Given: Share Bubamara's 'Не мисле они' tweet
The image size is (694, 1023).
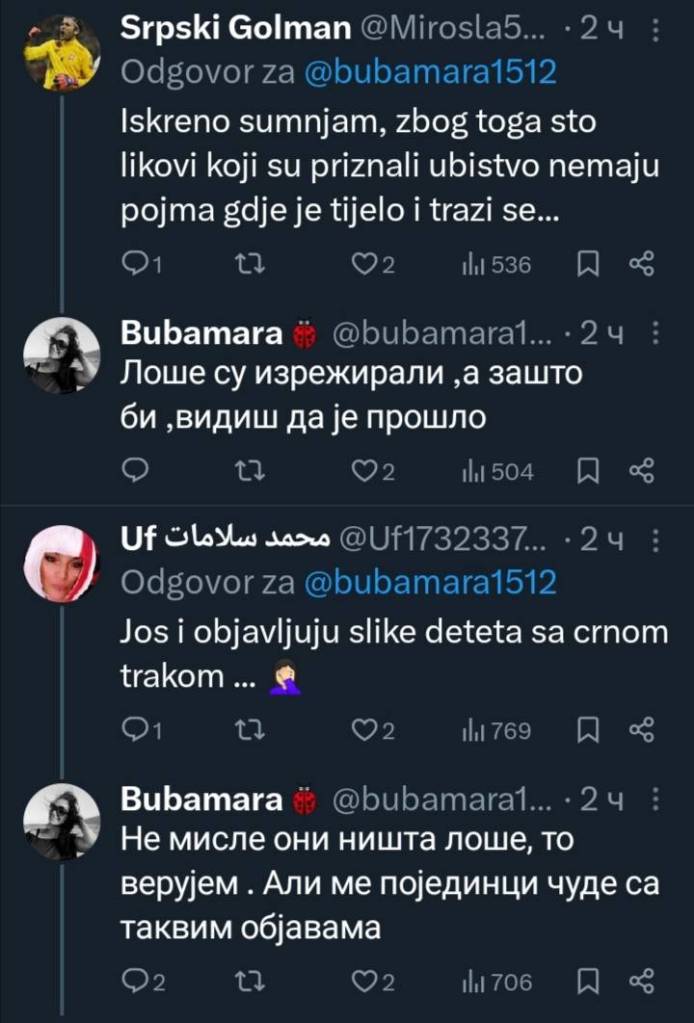Looking at the screenshot, I should pos(641,981).
